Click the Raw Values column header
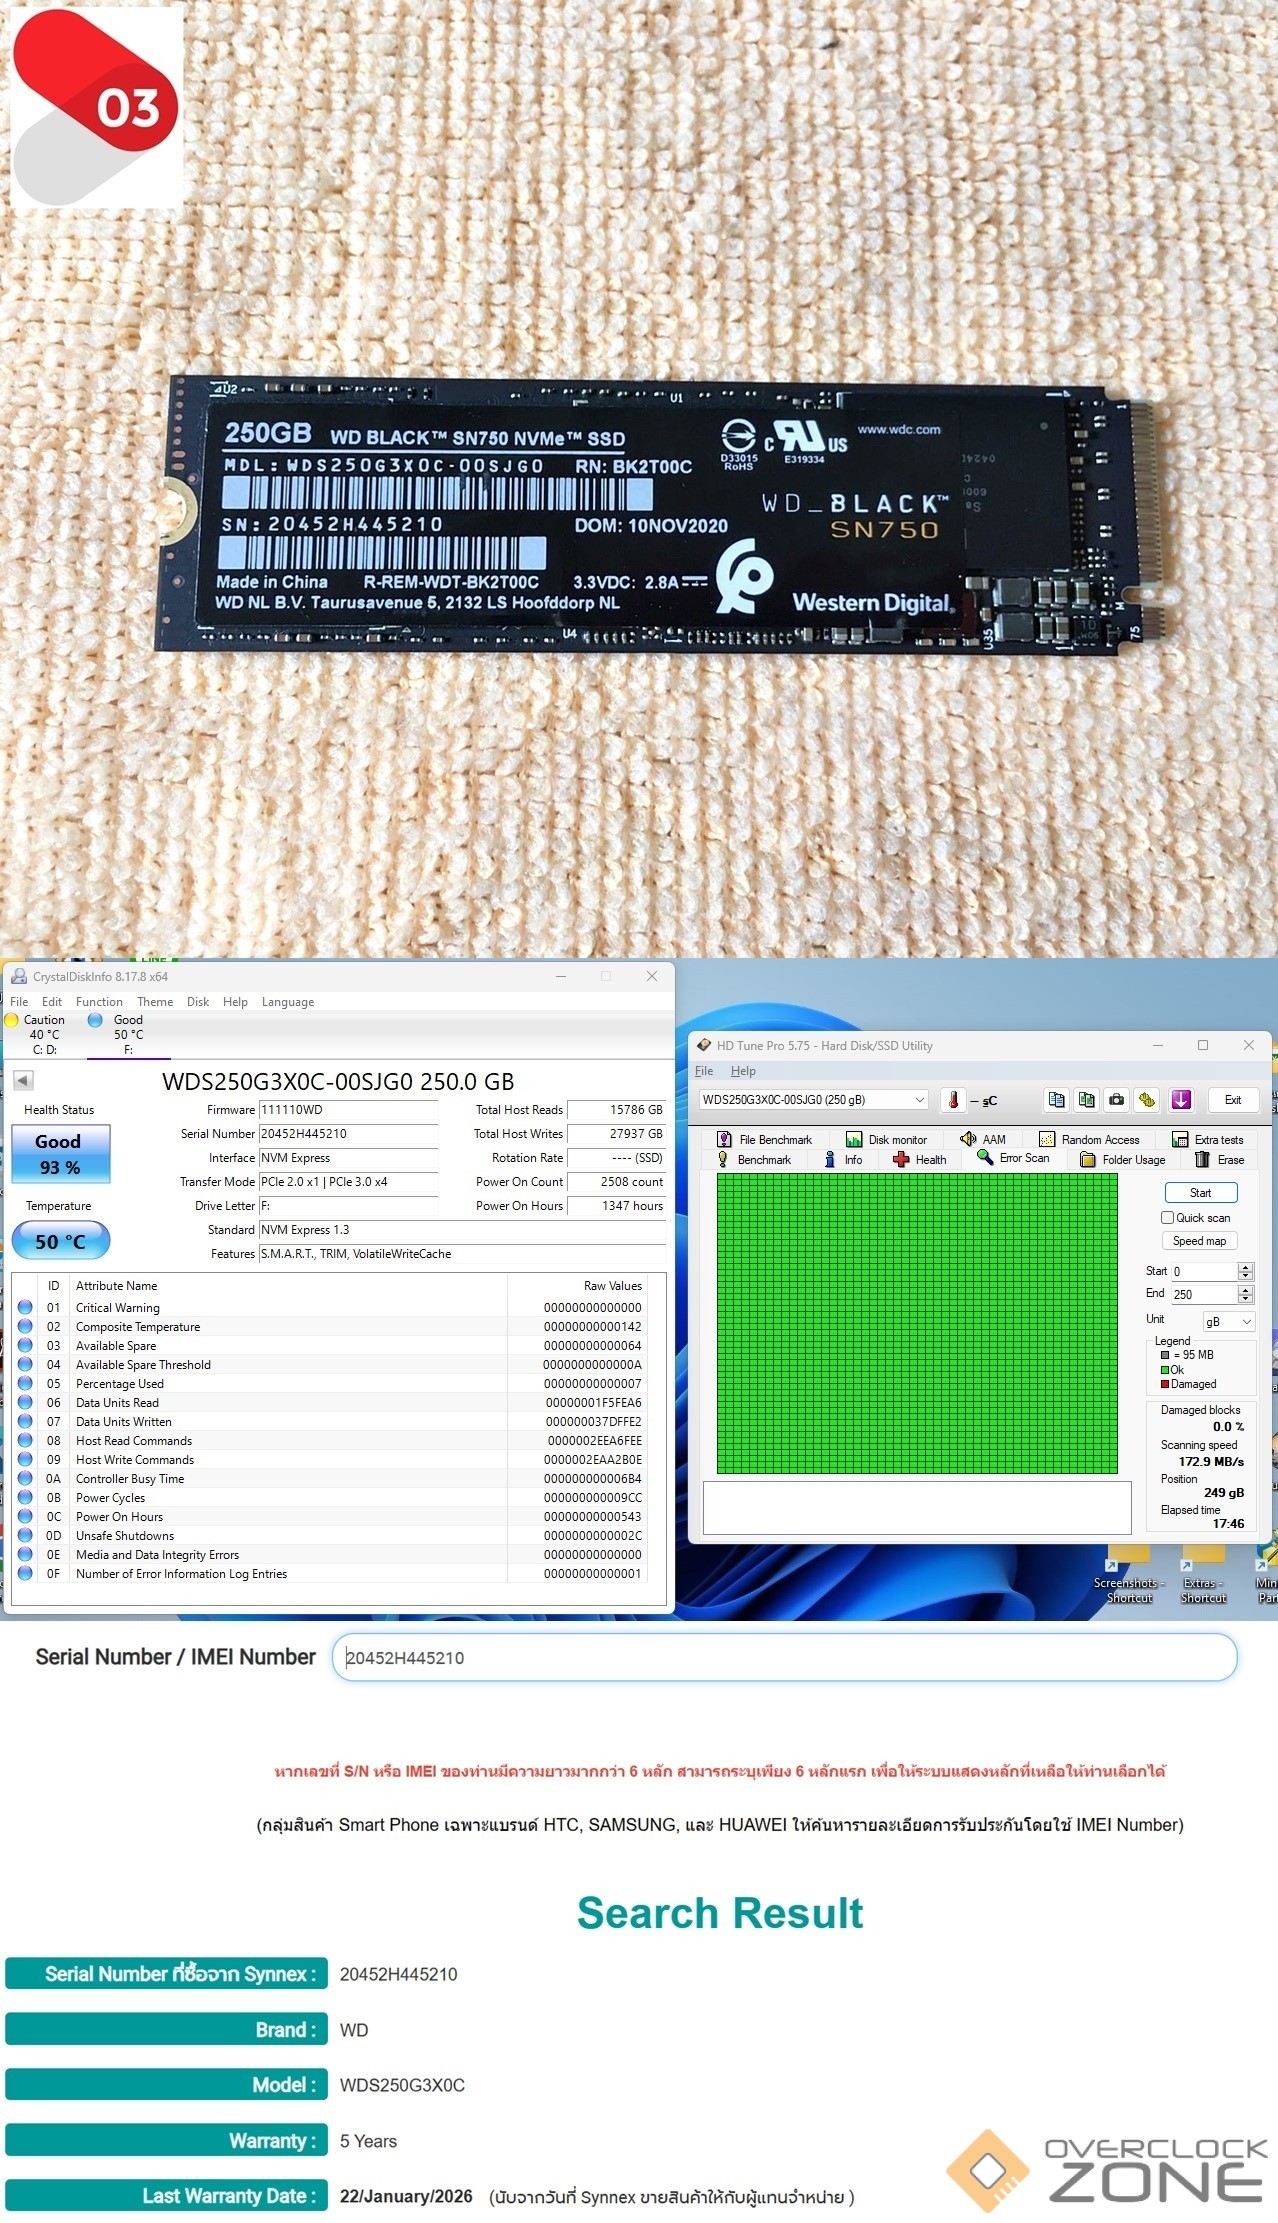The image size is (1278, 2223). click(x=612, y=1286)
